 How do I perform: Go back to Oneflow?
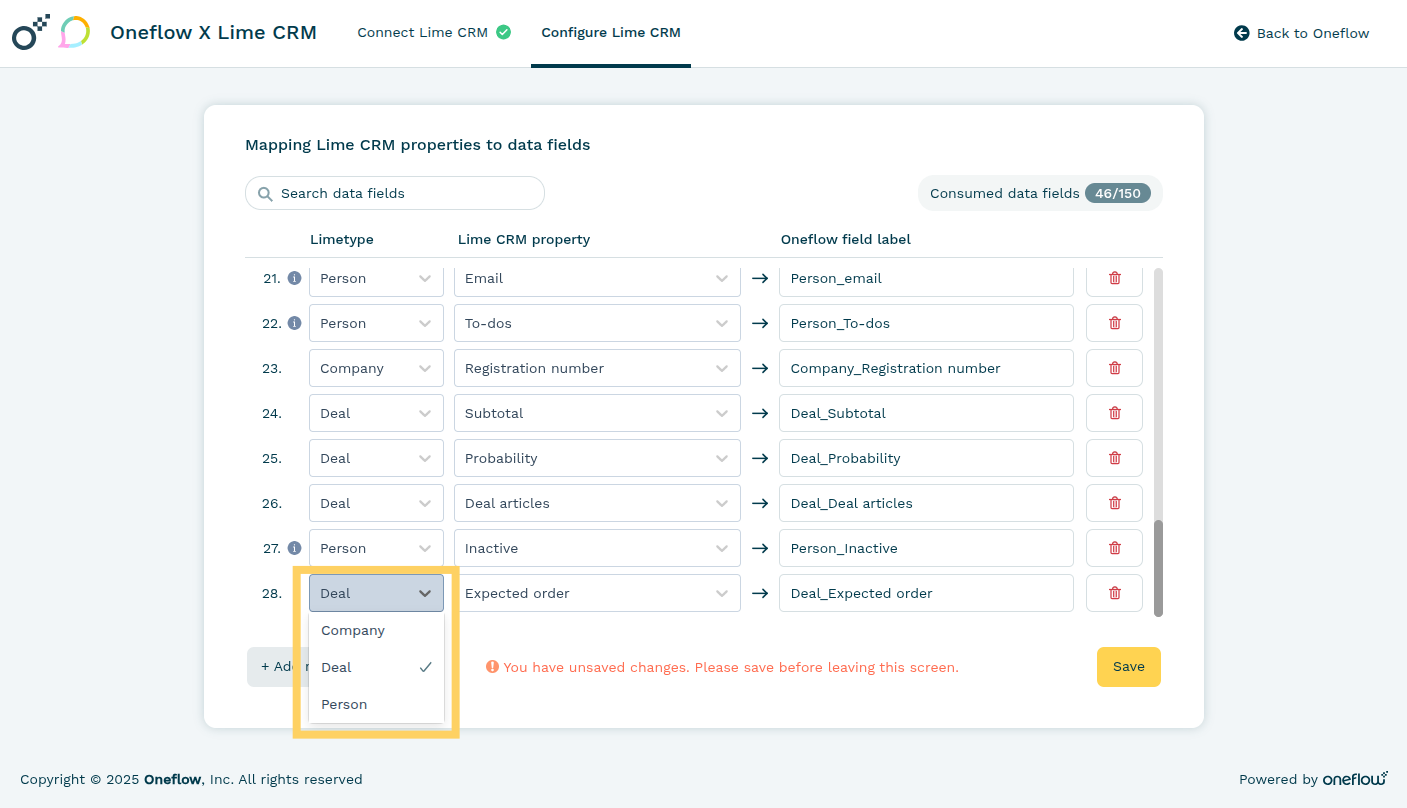[x=1302, y=33]
